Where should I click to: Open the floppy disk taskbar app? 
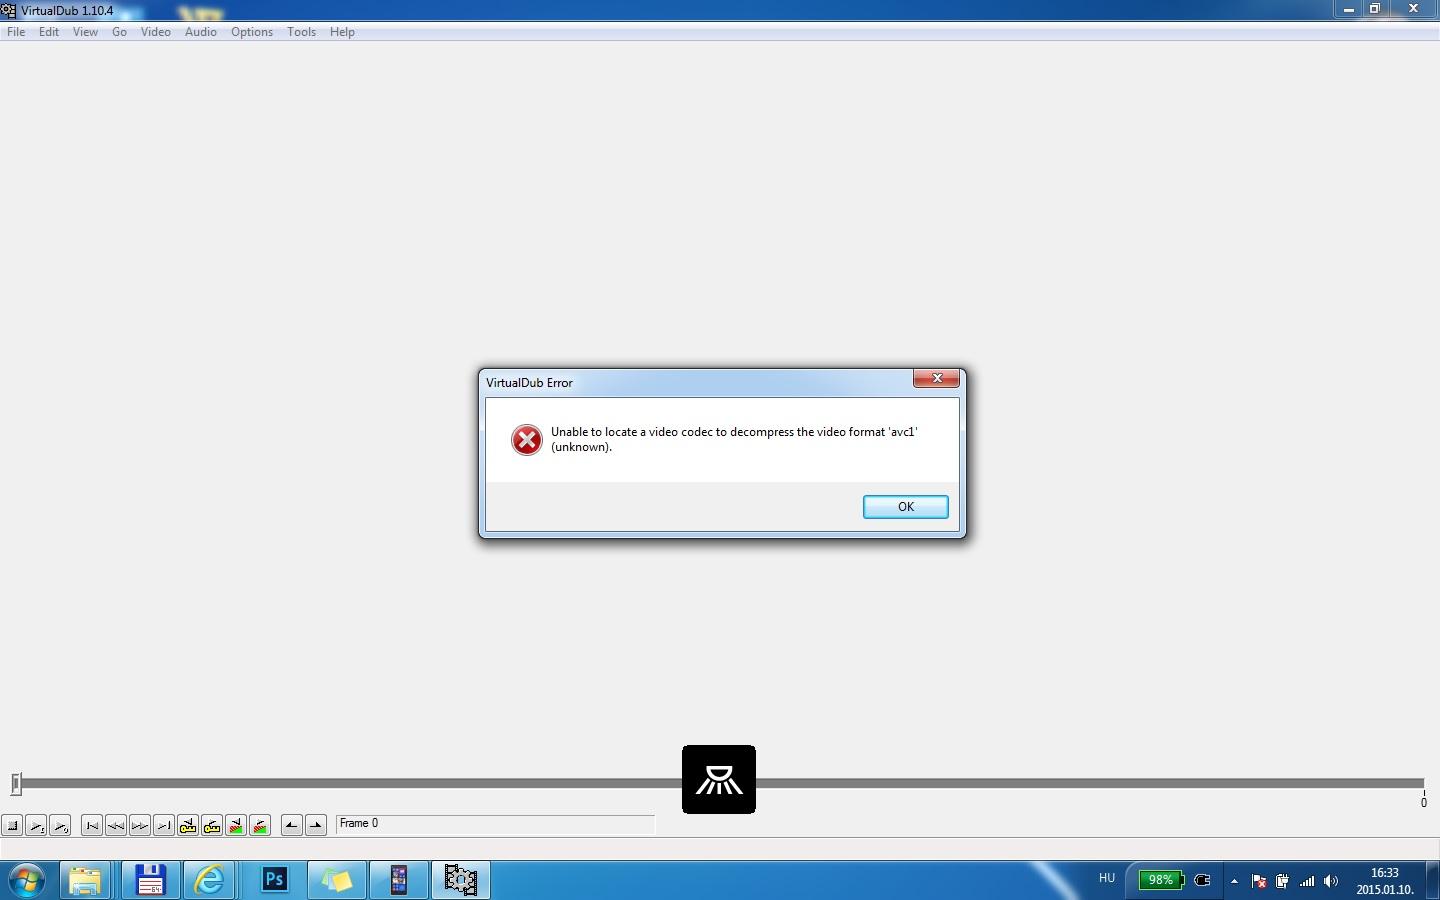(150, 880)
